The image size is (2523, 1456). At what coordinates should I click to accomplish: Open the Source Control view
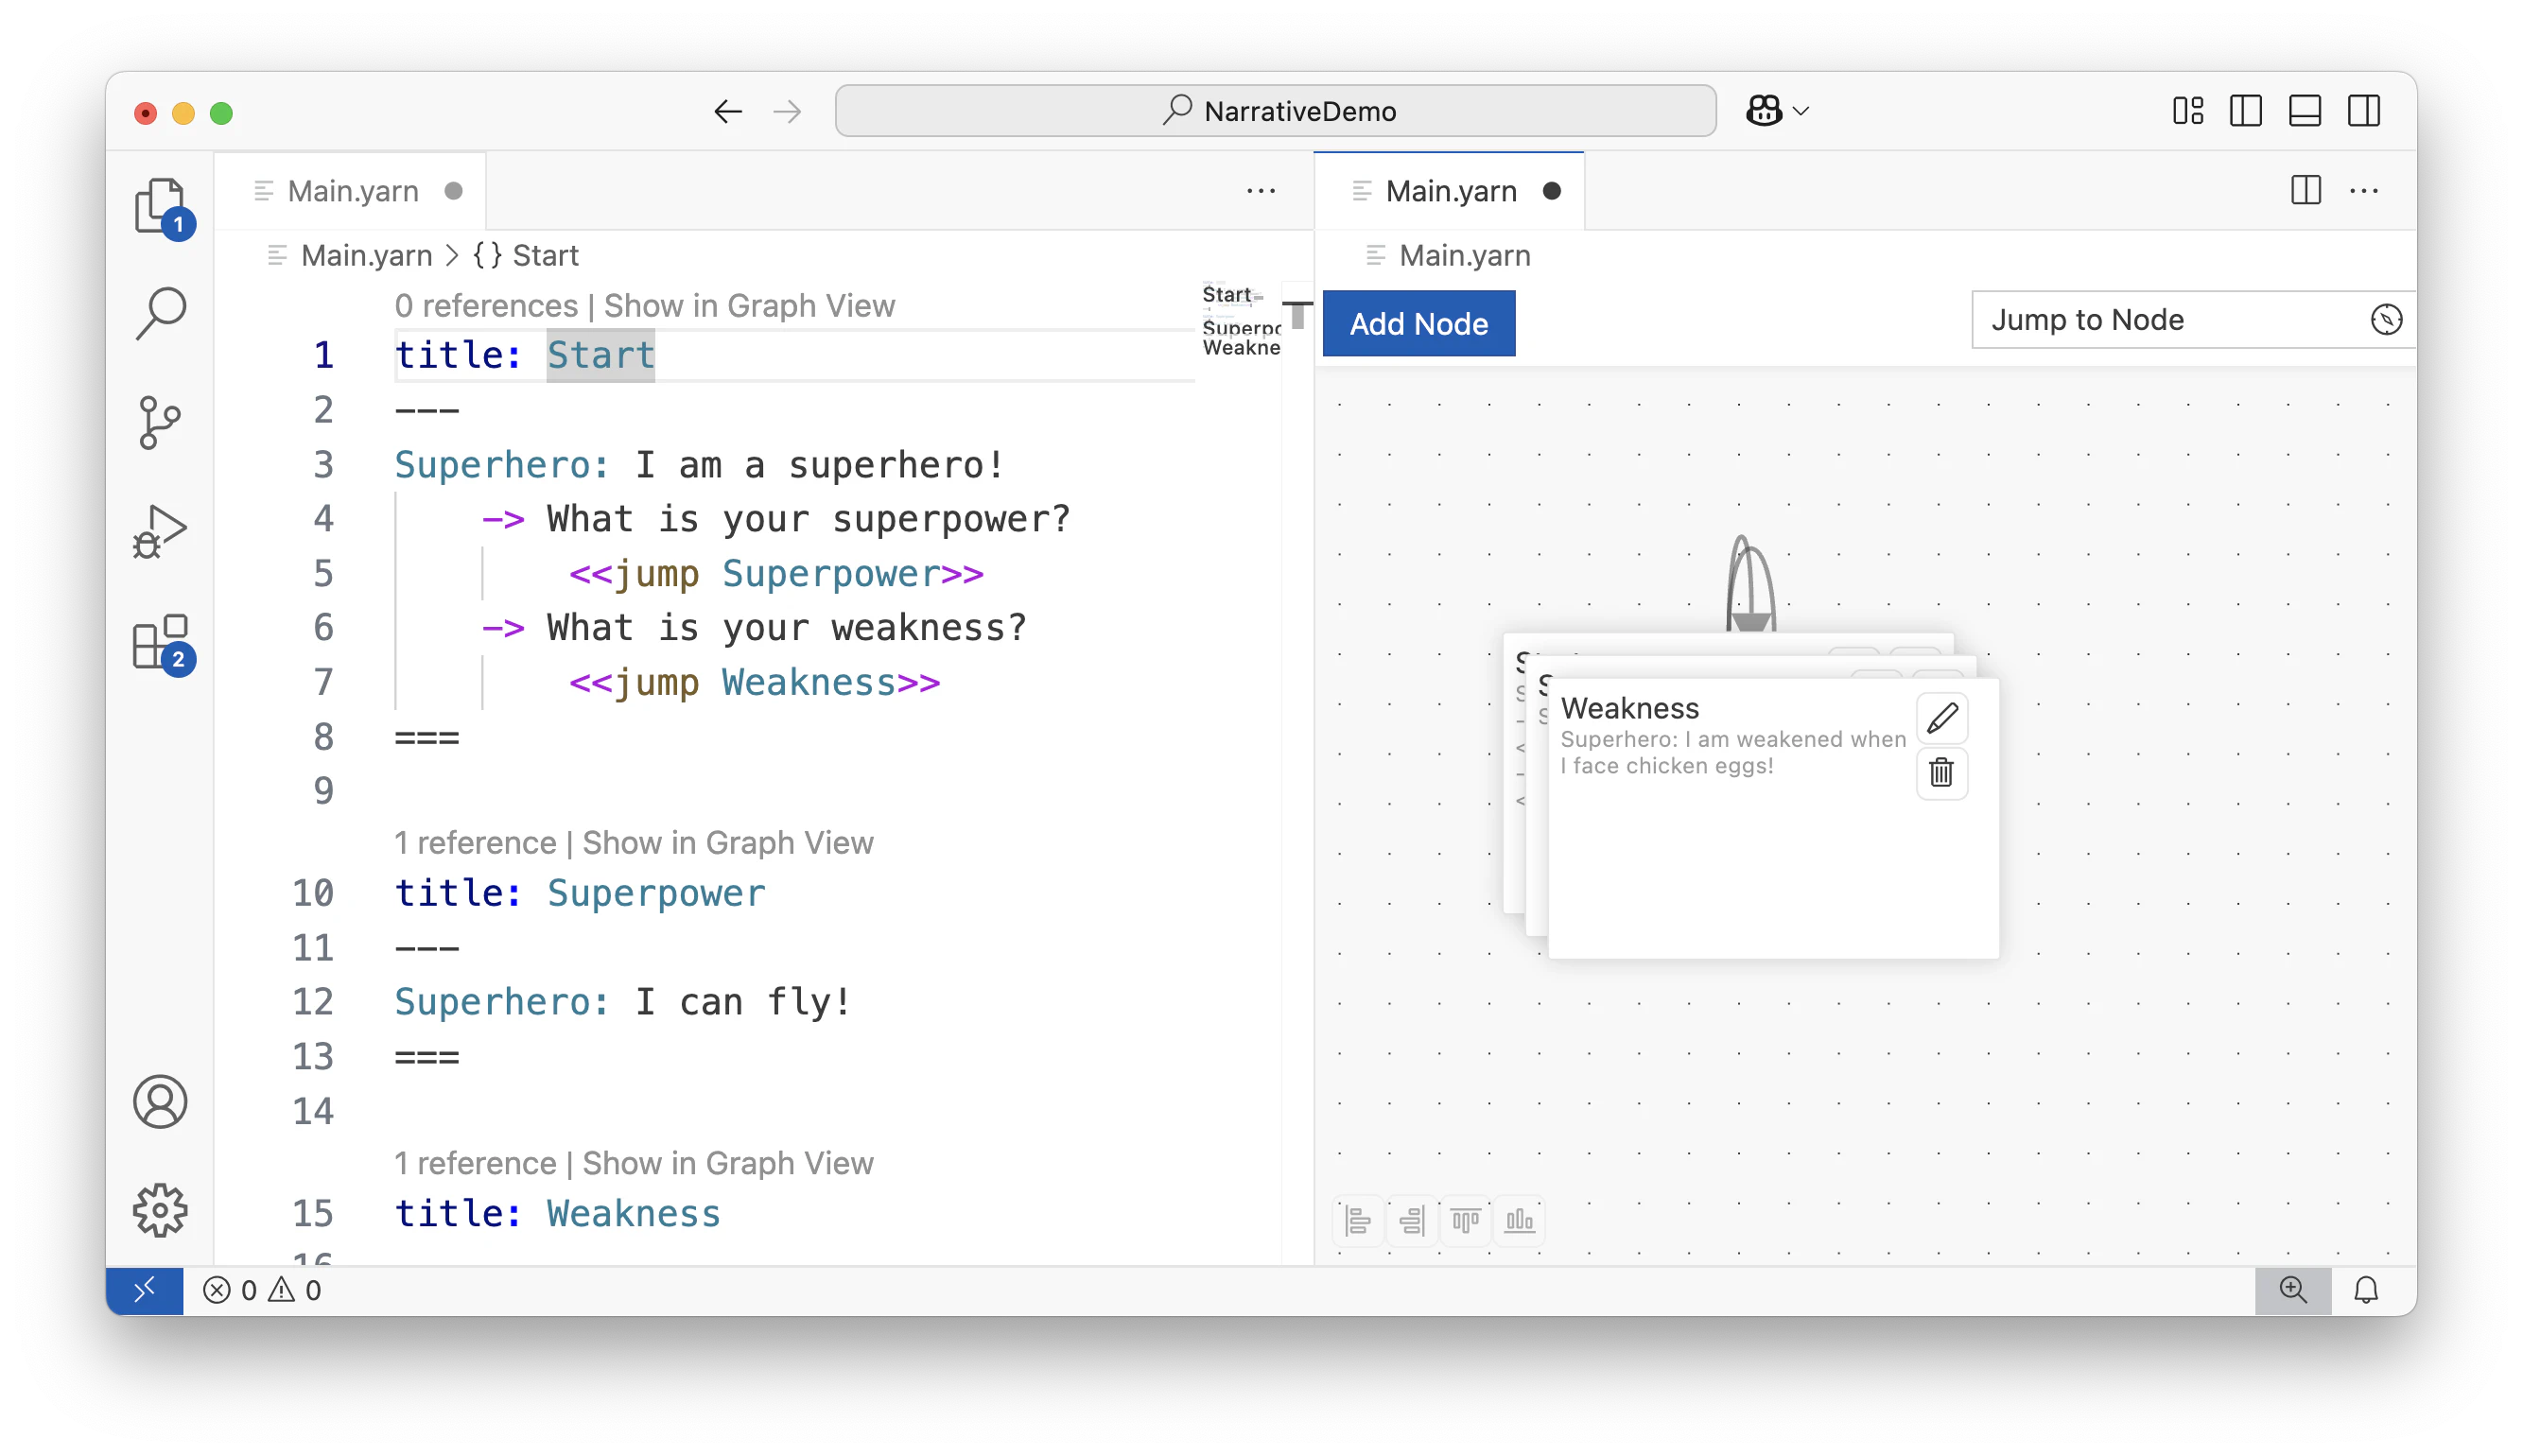click(160, 422)
